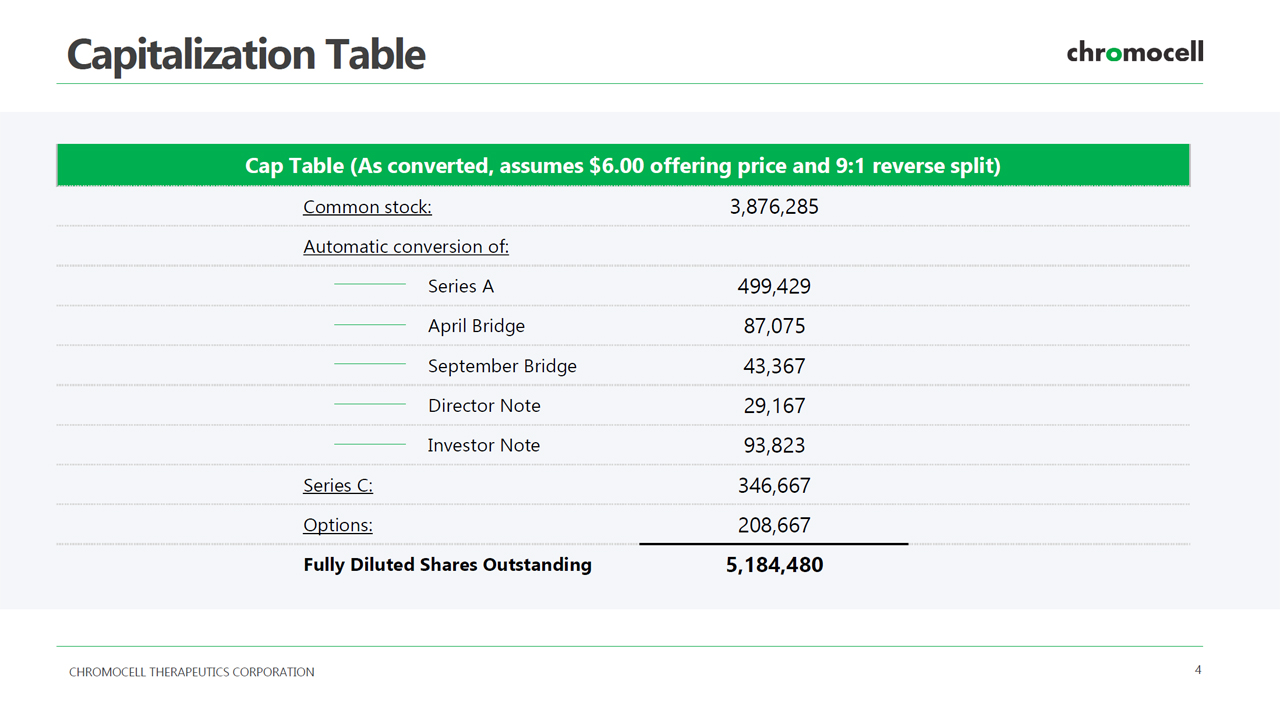Click 'Fully Diluted Shares Outstanding' label
The width and height of the screenshot is (1280, 720).
(447, 565)
